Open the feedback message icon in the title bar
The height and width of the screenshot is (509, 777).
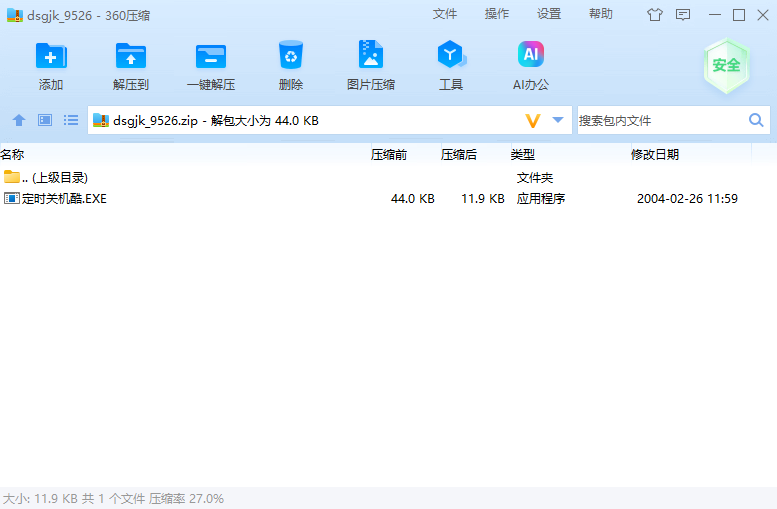point(683,15)
